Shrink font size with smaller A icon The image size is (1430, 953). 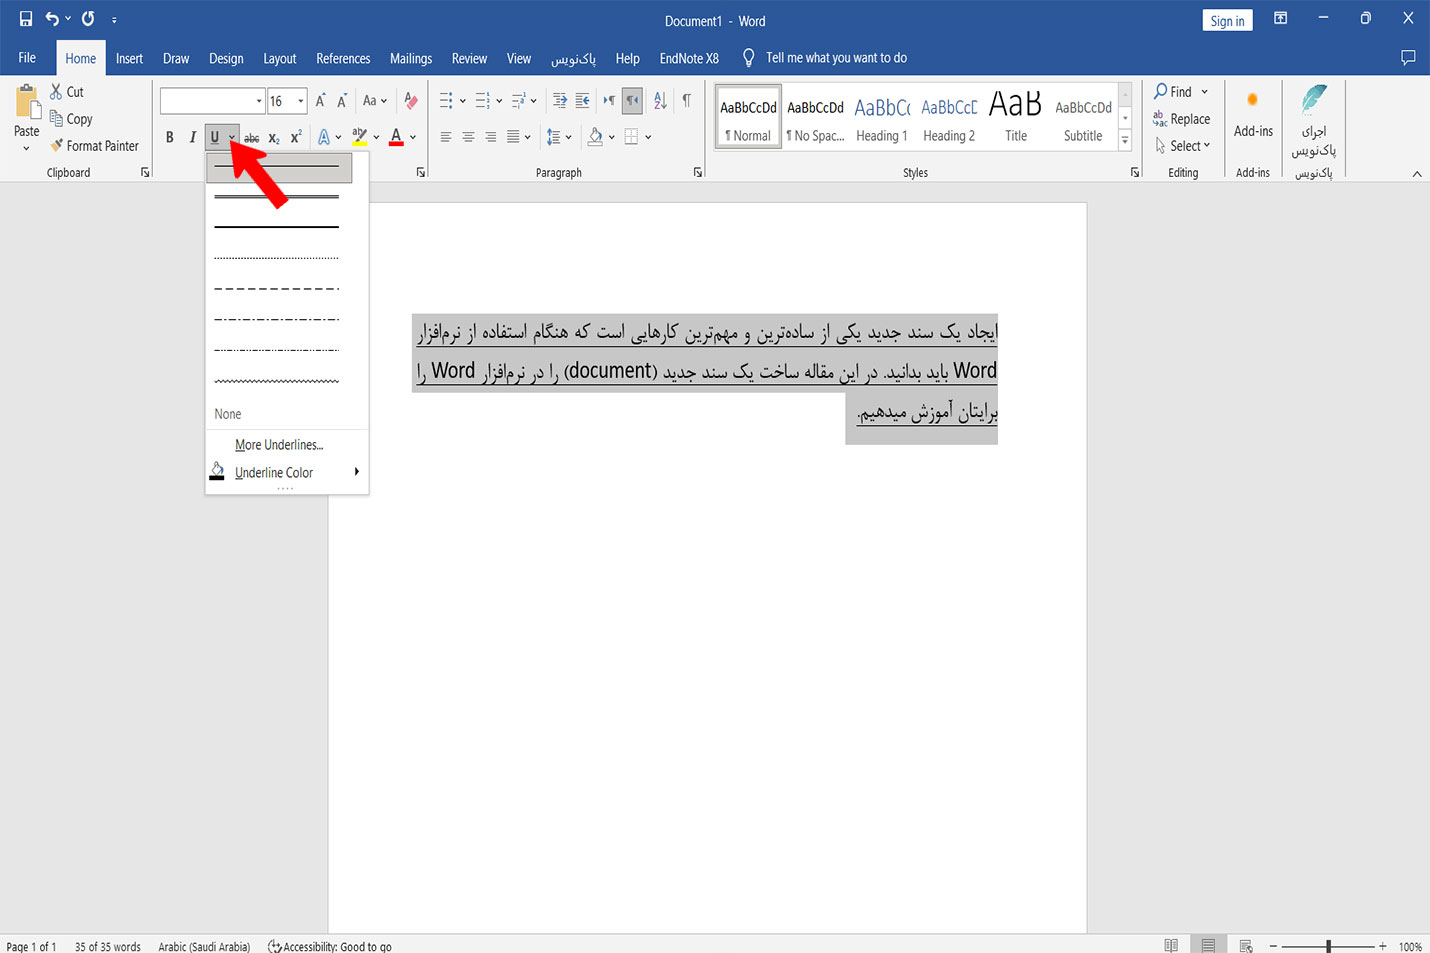pos(342,100)
